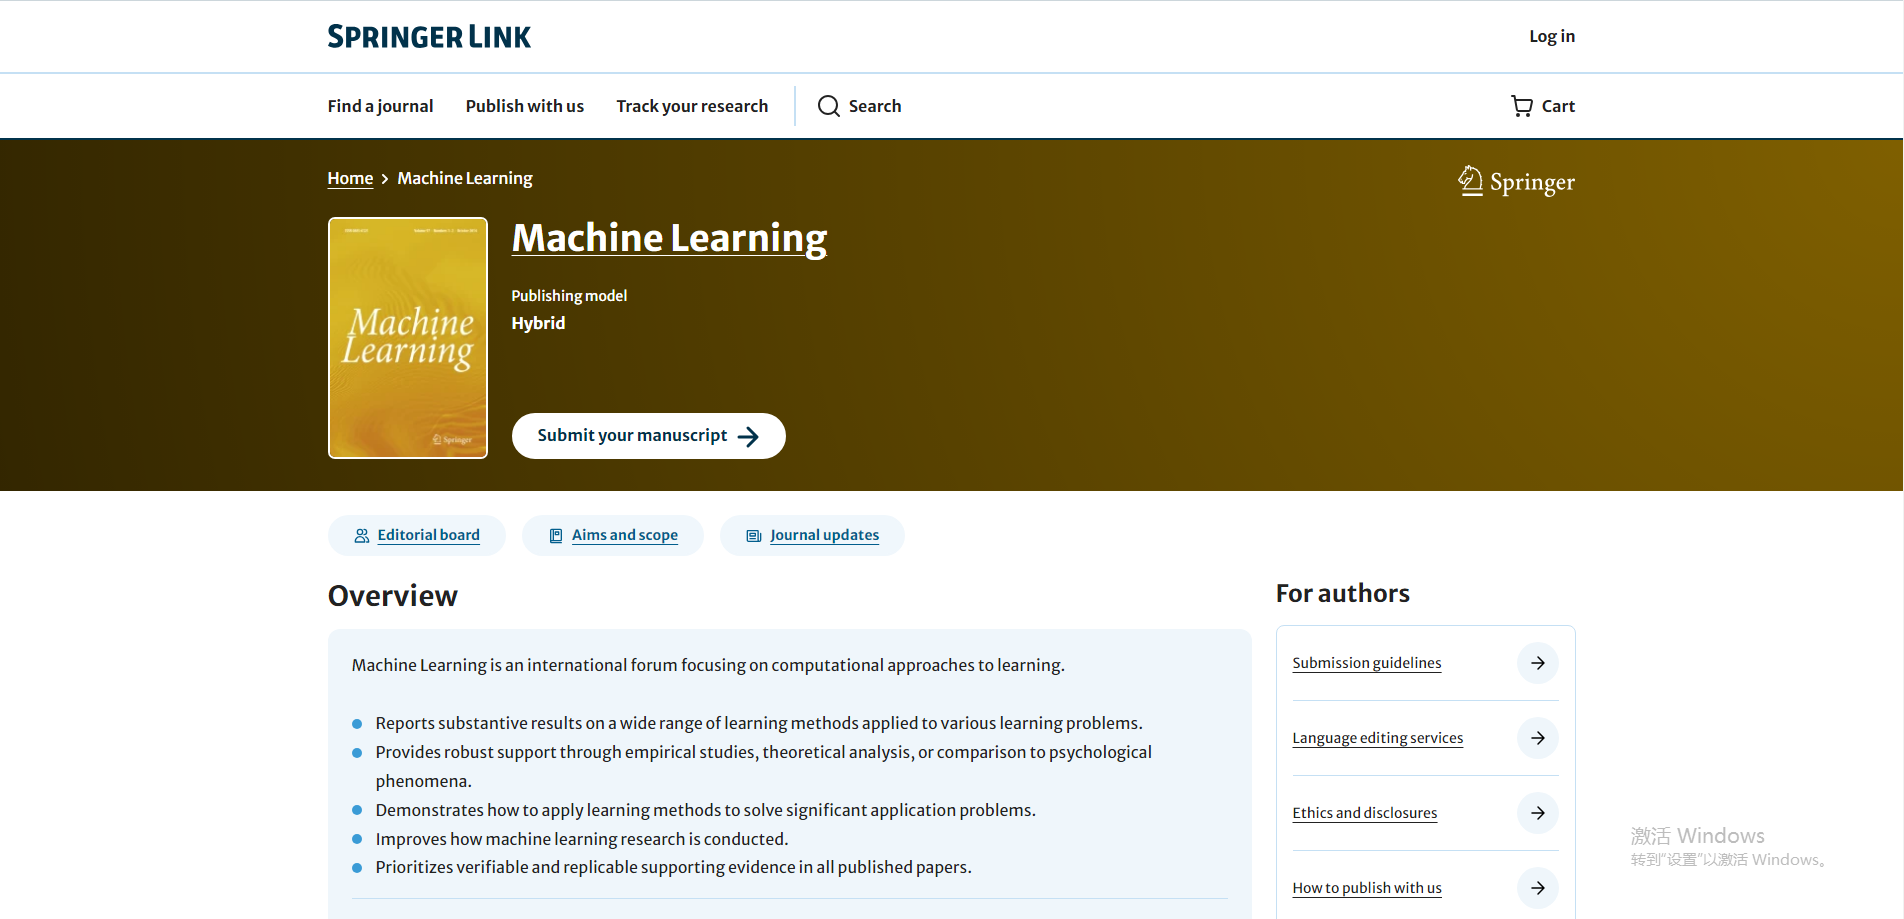Click the Editorial board person icon
This screenshot has width=1904, height=919.
[362, 536]
